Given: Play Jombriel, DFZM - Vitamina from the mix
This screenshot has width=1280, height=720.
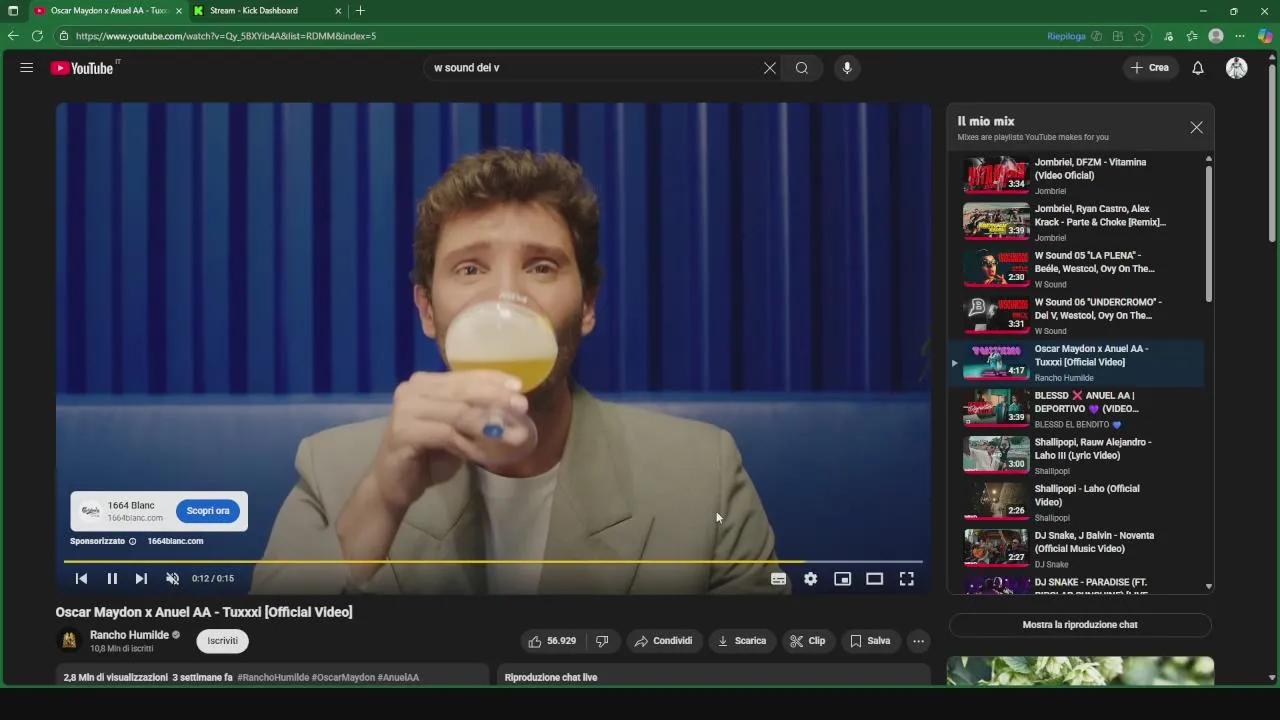Looking at the screenshot, I should click(x=1075, y=175).
